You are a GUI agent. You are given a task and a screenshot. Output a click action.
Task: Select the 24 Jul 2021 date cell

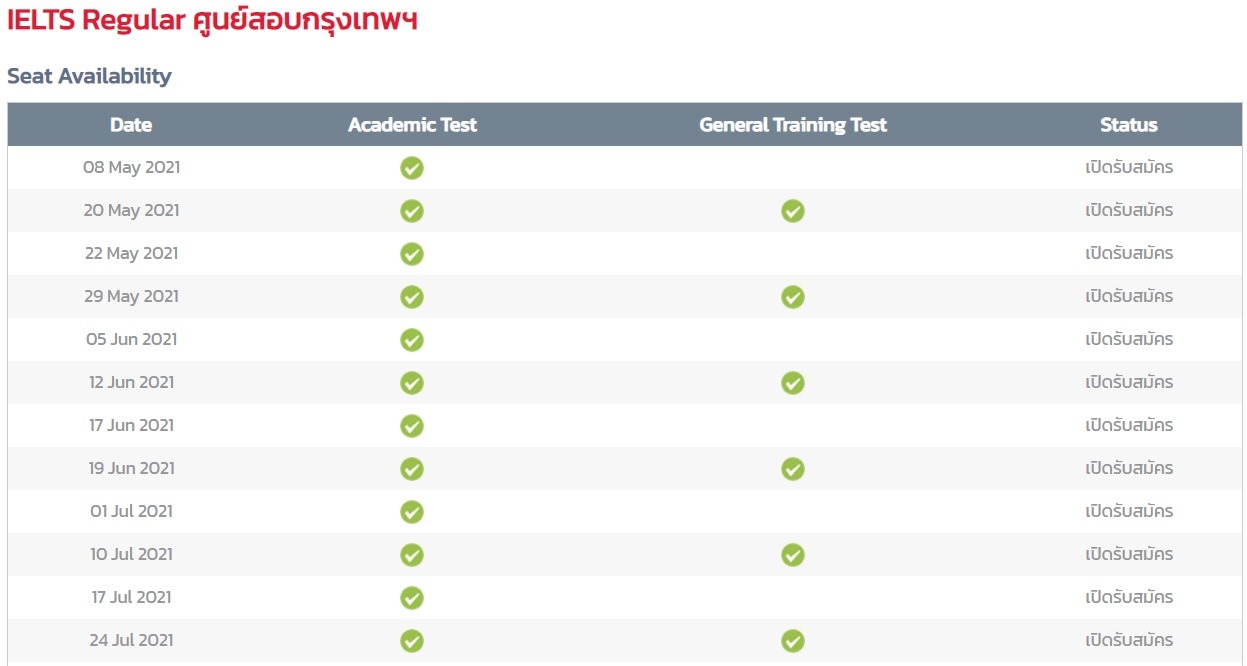point(132,641)
